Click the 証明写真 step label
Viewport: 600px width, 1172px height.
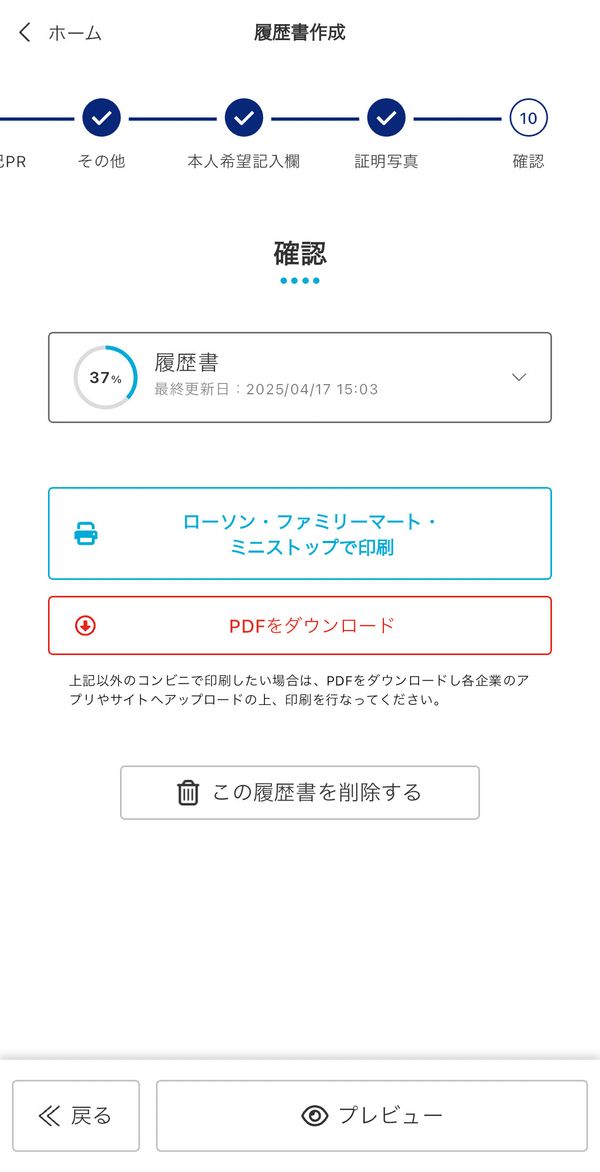[386, 161]
